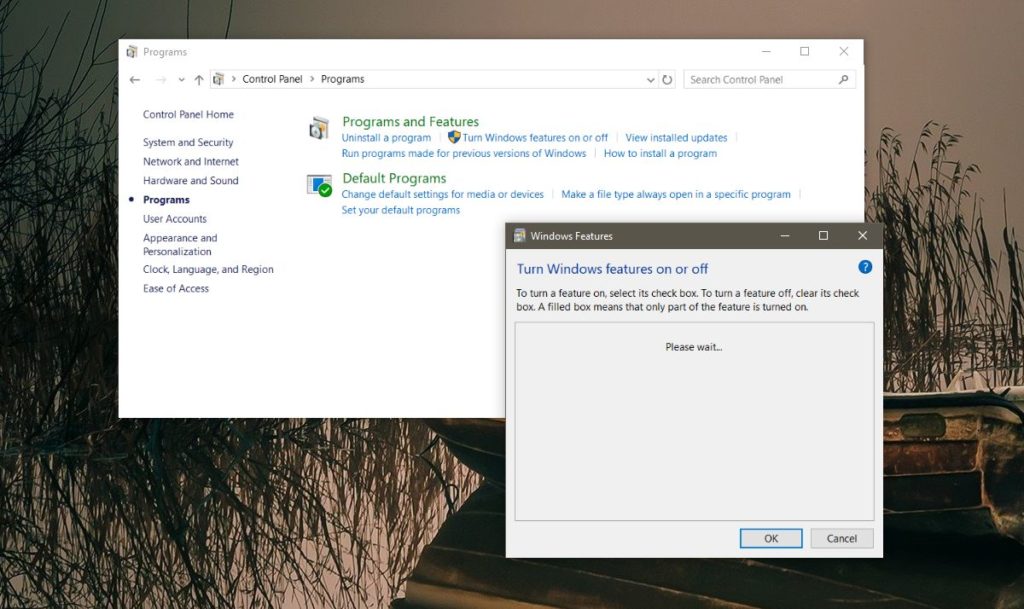Open the forward history dropdown arrow

tap(158, 79)
